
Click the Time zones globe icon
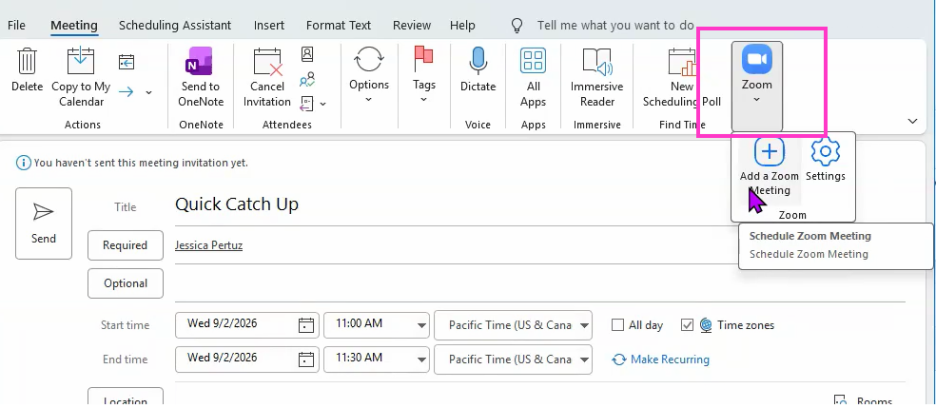(x=706, y=325)
